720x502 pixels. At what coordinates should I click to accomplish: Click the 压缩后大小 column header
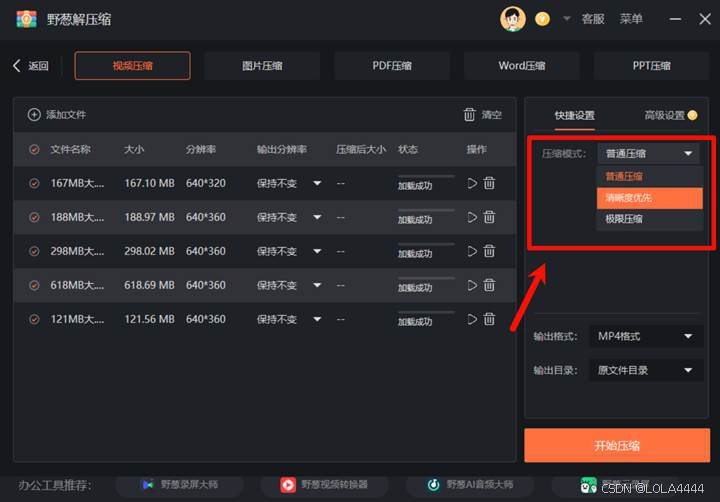coord(360,149)
